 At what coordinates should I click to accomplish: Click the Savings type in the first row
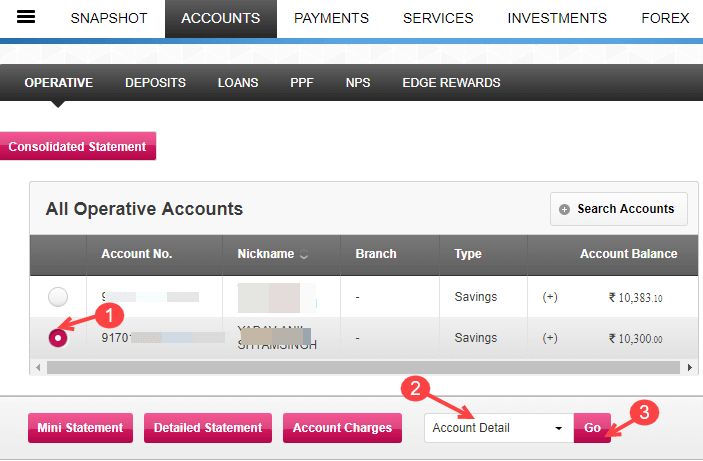tap(476, 297)
